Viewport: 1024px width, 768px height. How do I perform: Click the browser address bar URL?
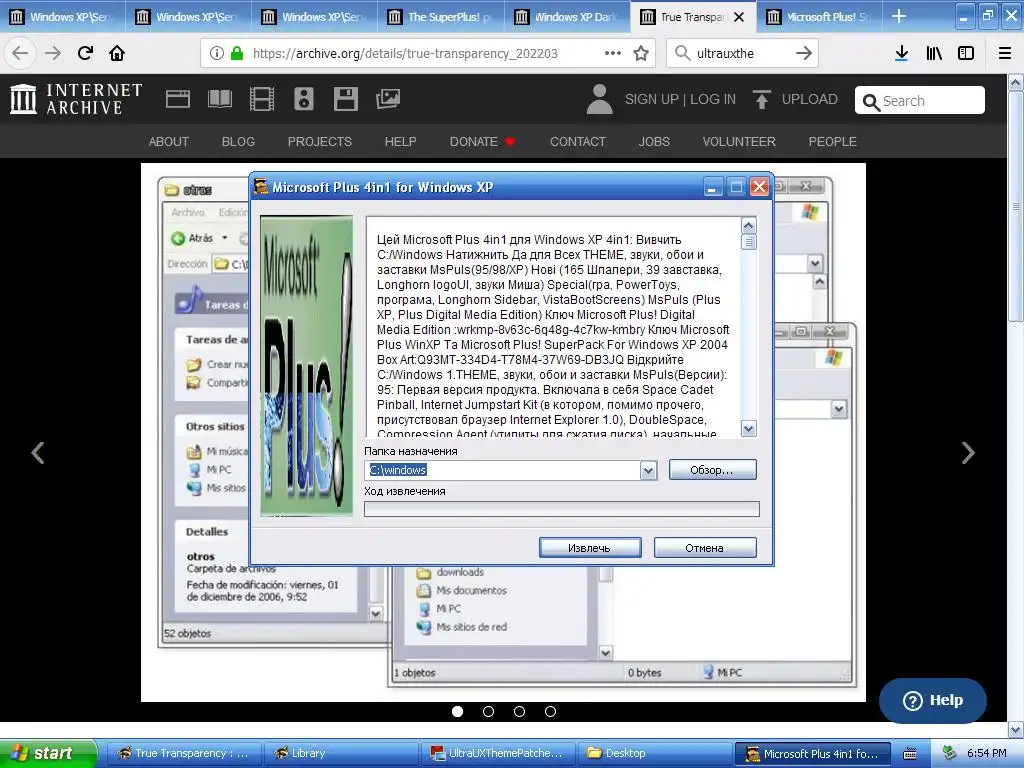pyautogui.click(x=405, y=54)
